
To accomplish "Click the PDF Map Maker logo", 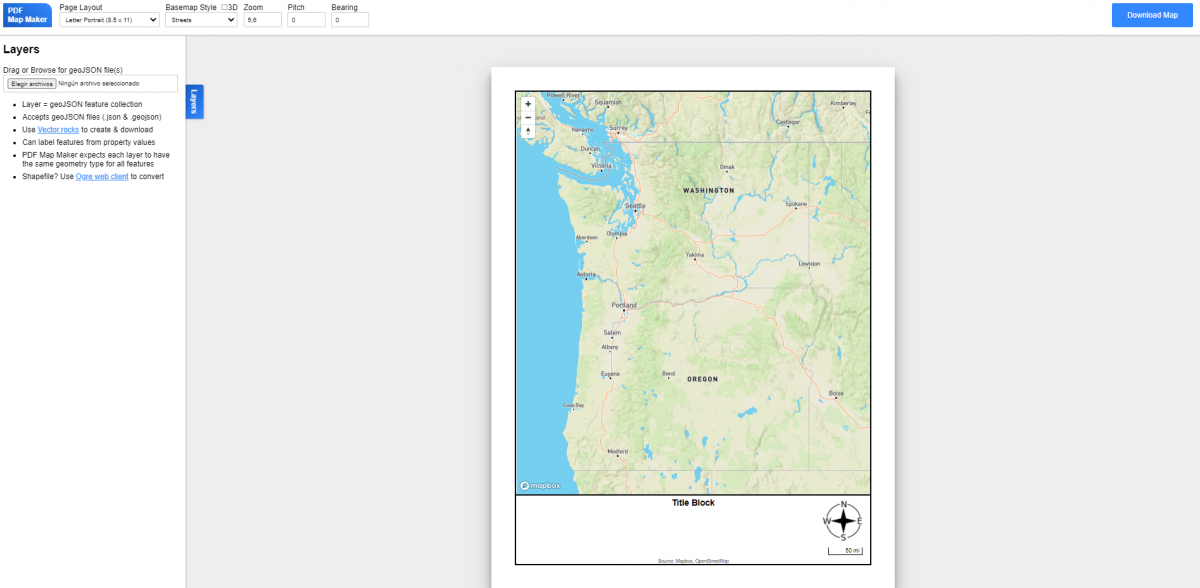I will (x=26, y=14).
